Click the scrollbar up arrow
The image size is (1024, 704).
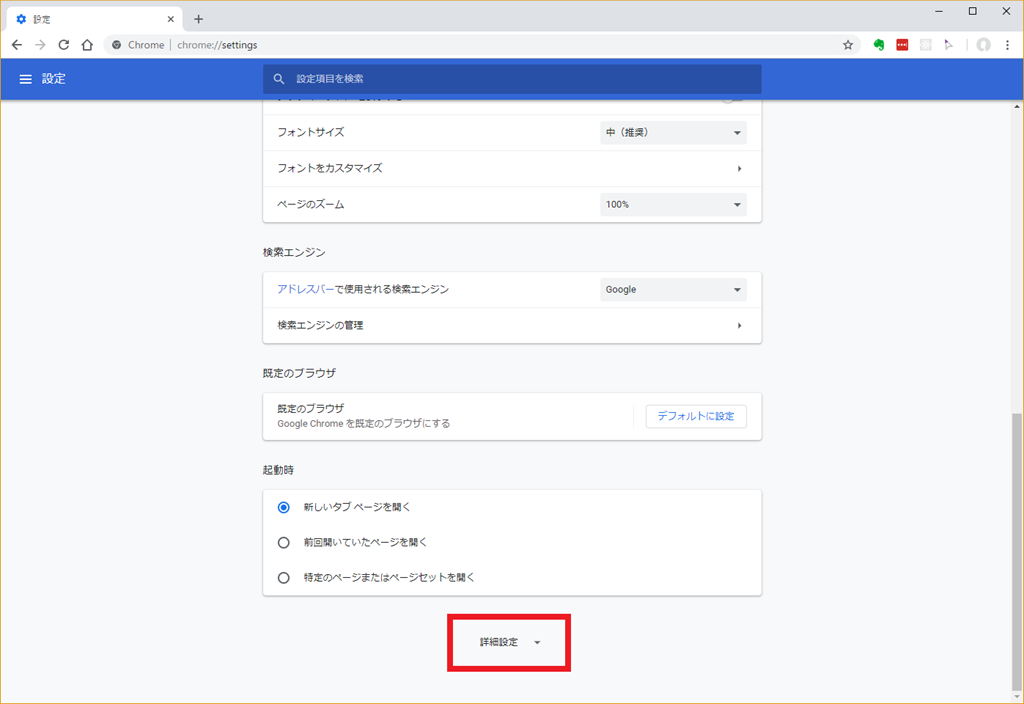coord(1017,106)
